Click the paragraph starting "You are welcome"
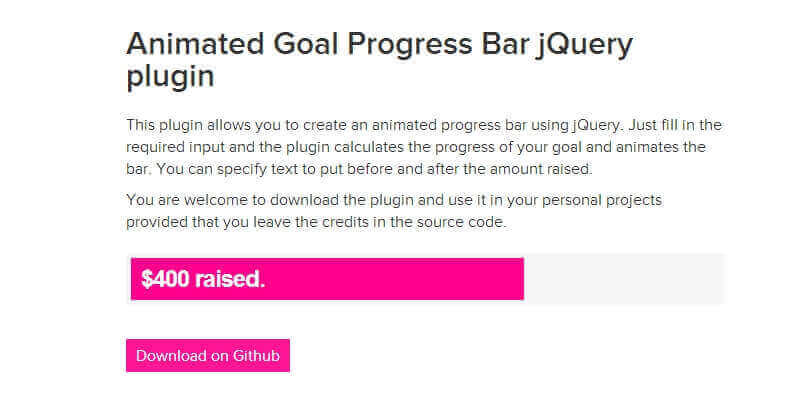The width and height of the screenshot is (800, 400). (x=394, y=211)
